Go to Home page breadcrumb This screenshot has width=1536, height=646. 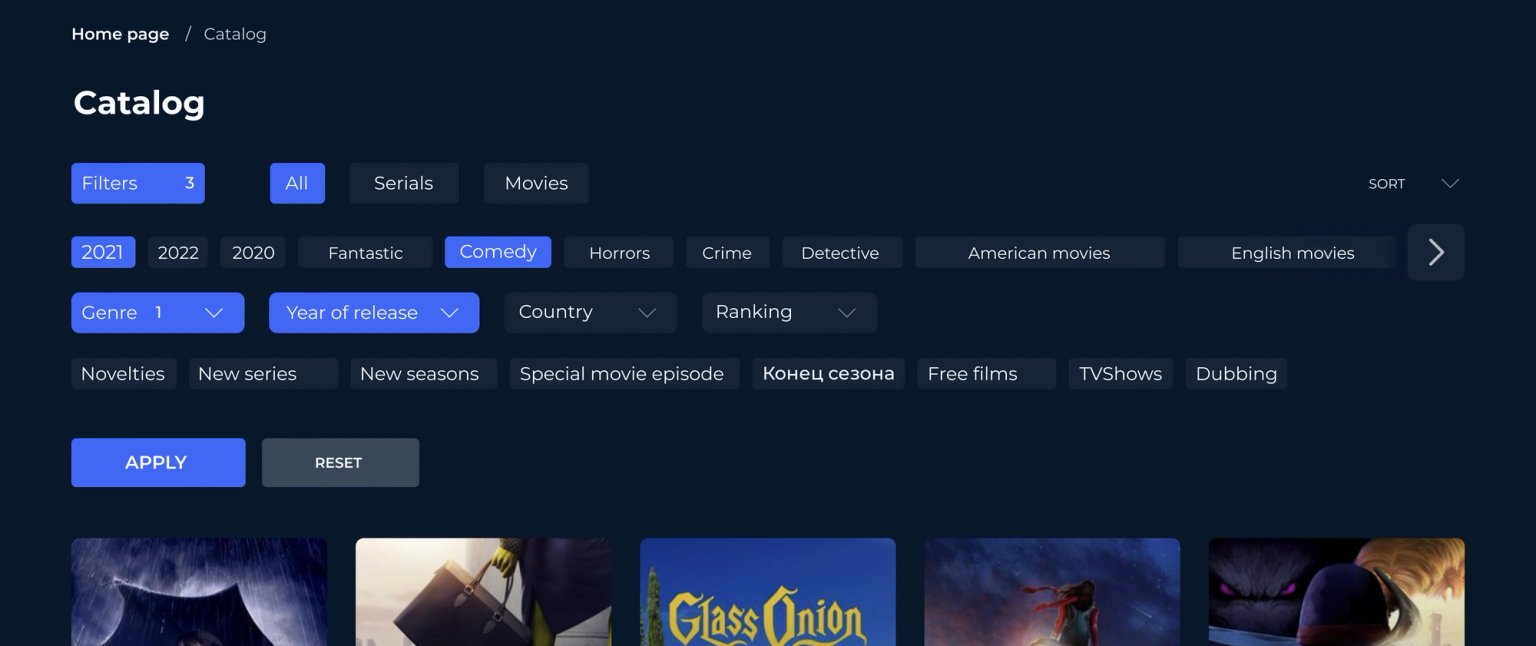click(120, 34)
